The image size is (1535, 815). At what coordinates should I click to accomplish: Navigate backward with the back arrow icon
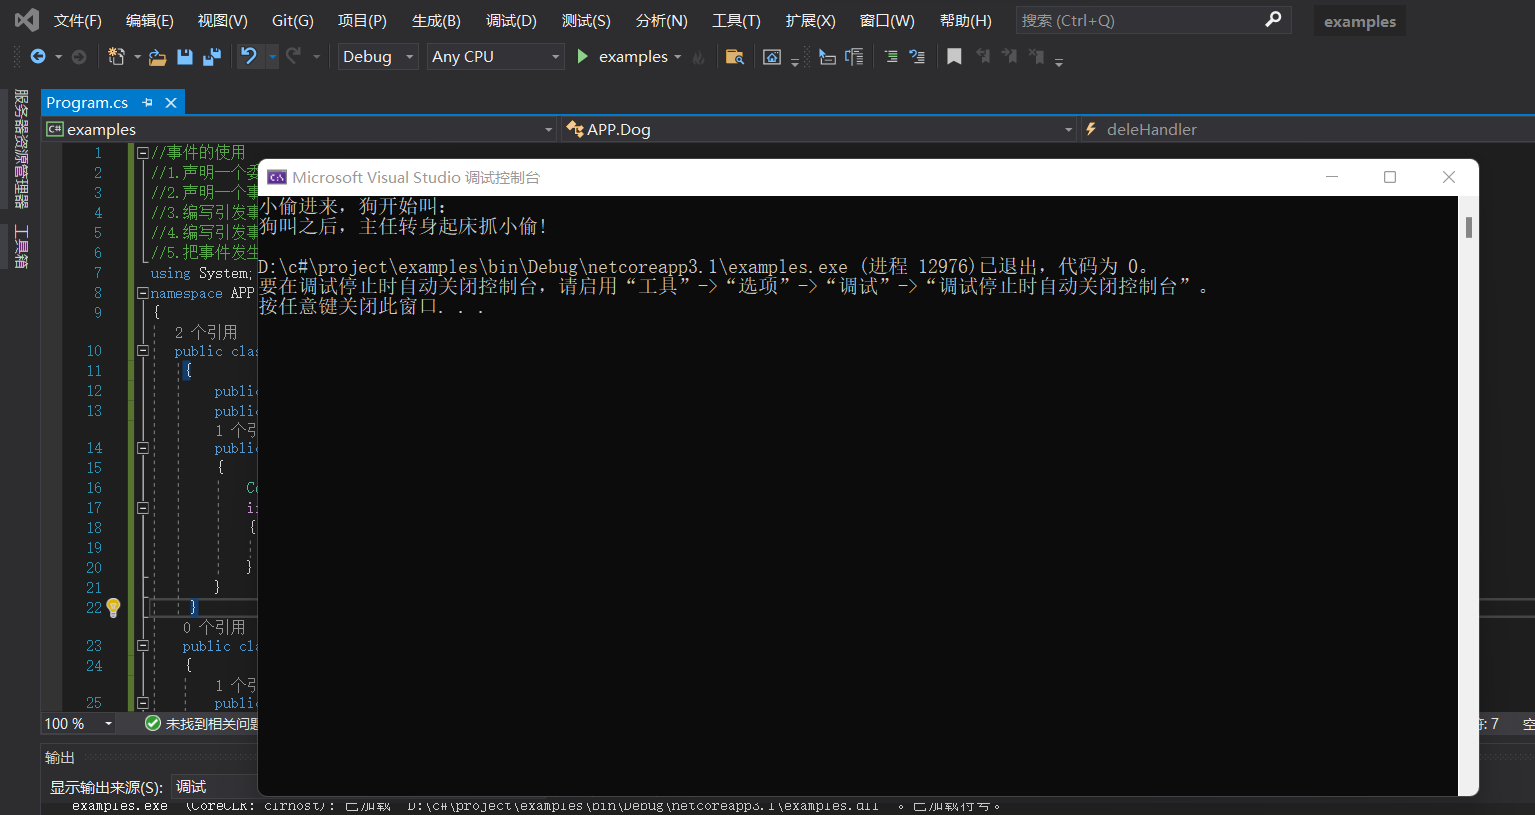click(38, 57)
